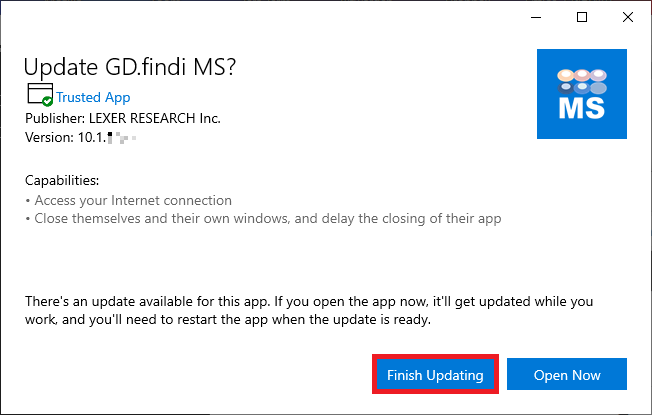This screenshot has height=415, width=652.
Task: Click the Finish Updating button
Action: tap(434, 375)
